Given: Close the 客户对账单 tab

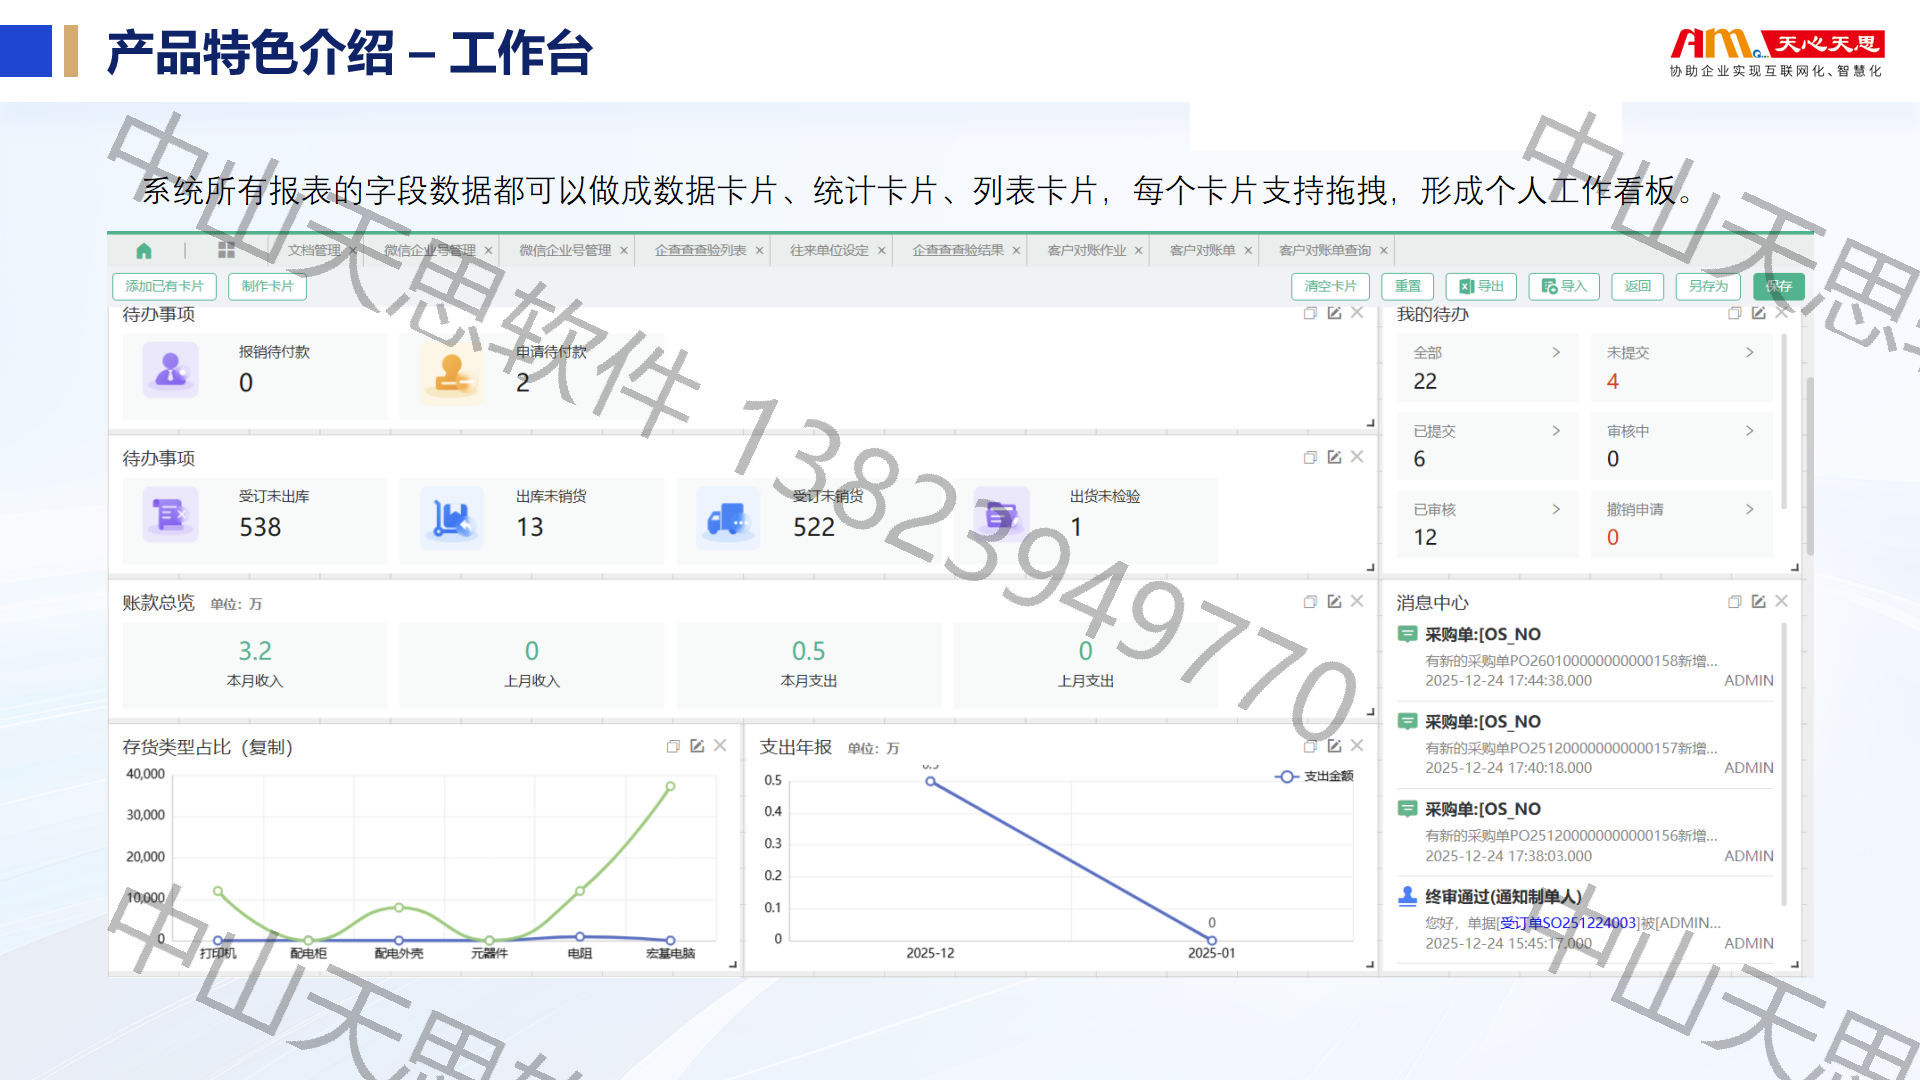Looking at the screenshot, I should 1248,251.
